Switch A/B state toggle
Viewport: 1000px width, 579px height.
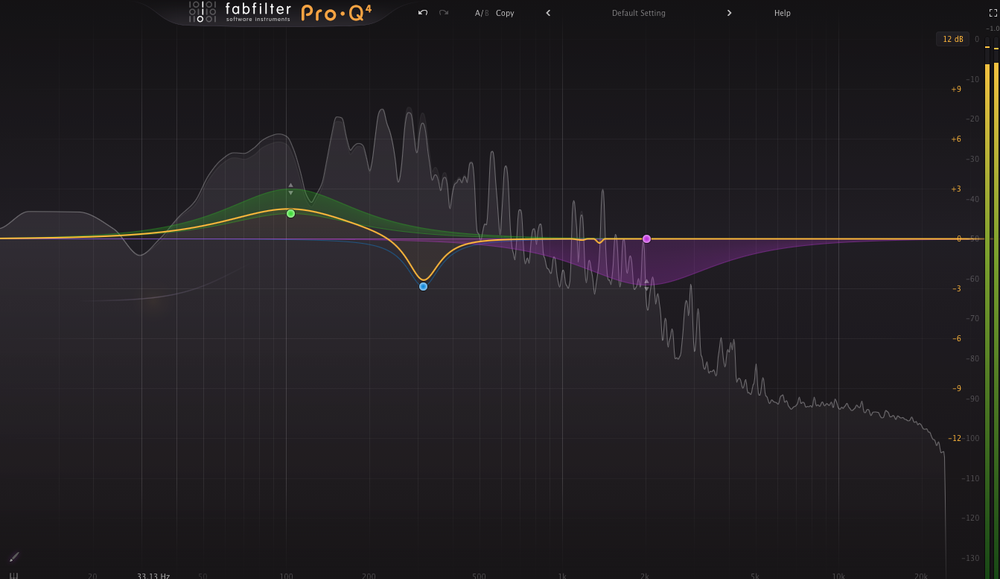[482, 13]
